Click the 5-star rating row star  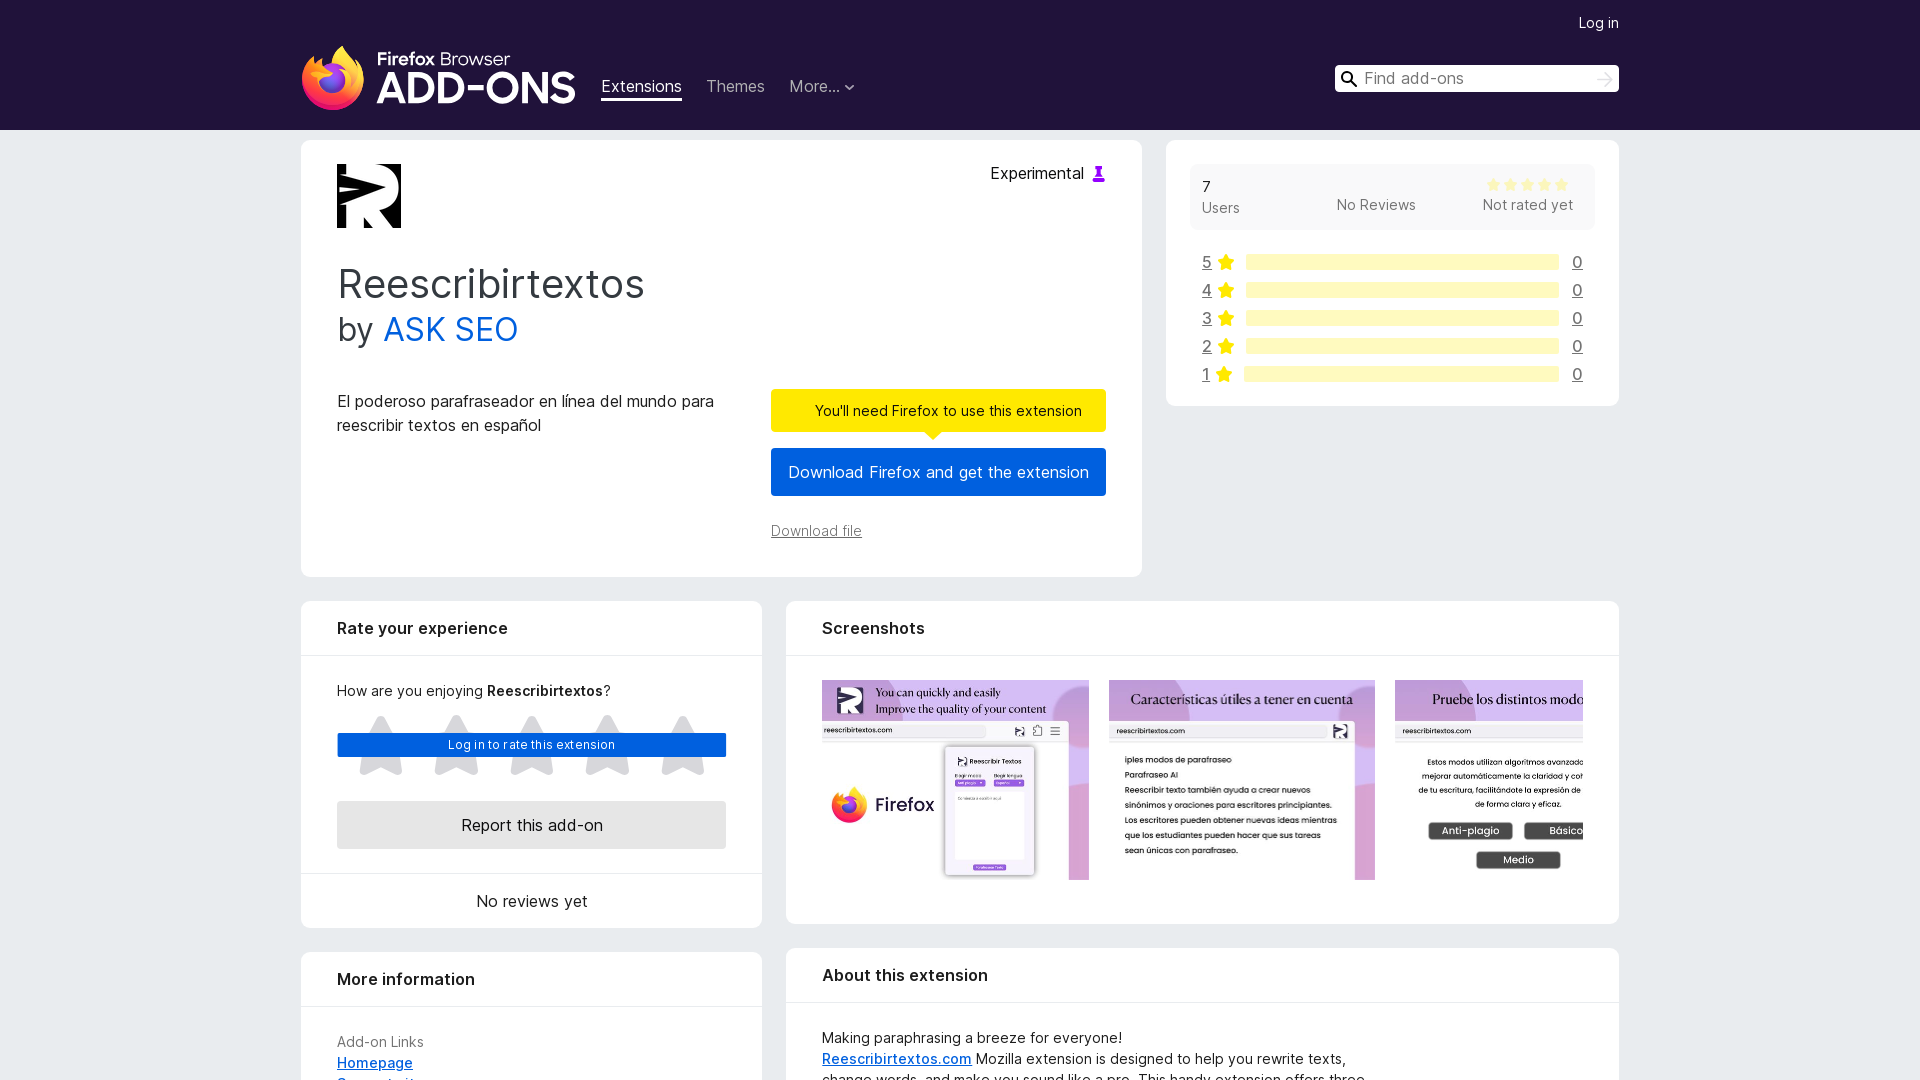[x=1226, y=262]
